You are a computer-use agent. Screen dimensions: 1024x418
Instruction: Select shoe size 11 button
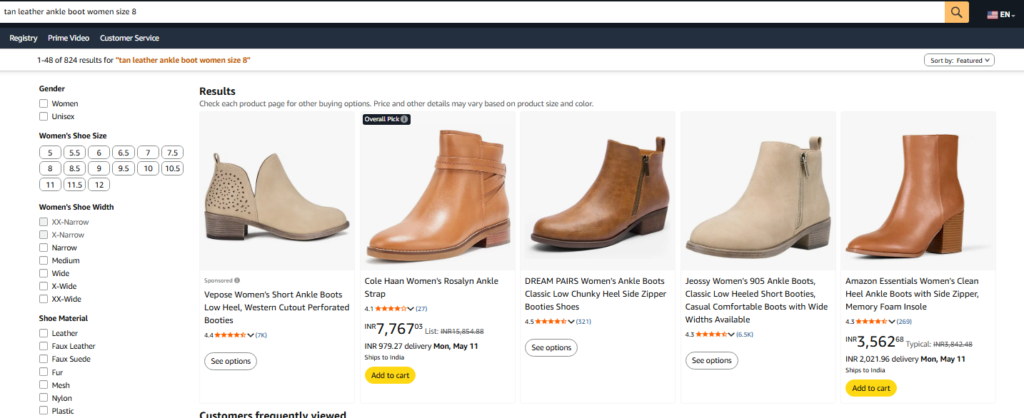click(x=50, y=185)
